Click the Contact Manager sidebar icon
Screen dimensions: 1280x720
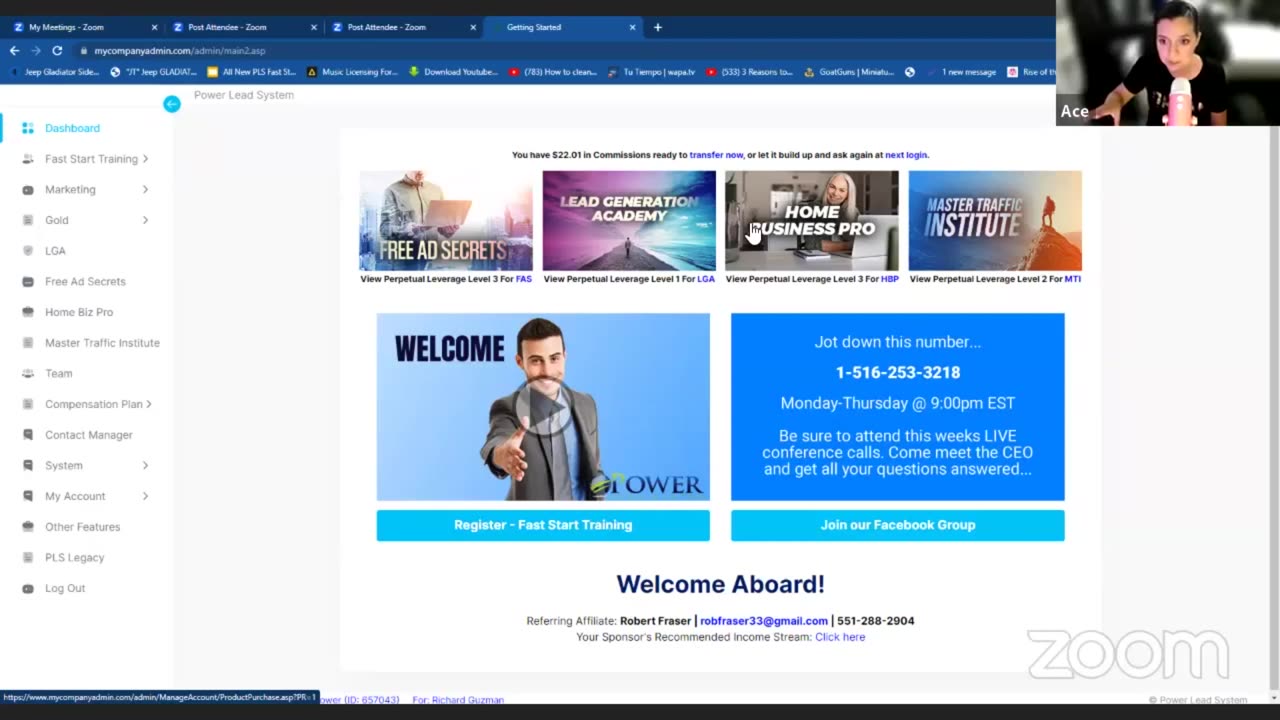click(x=28, y=435)
